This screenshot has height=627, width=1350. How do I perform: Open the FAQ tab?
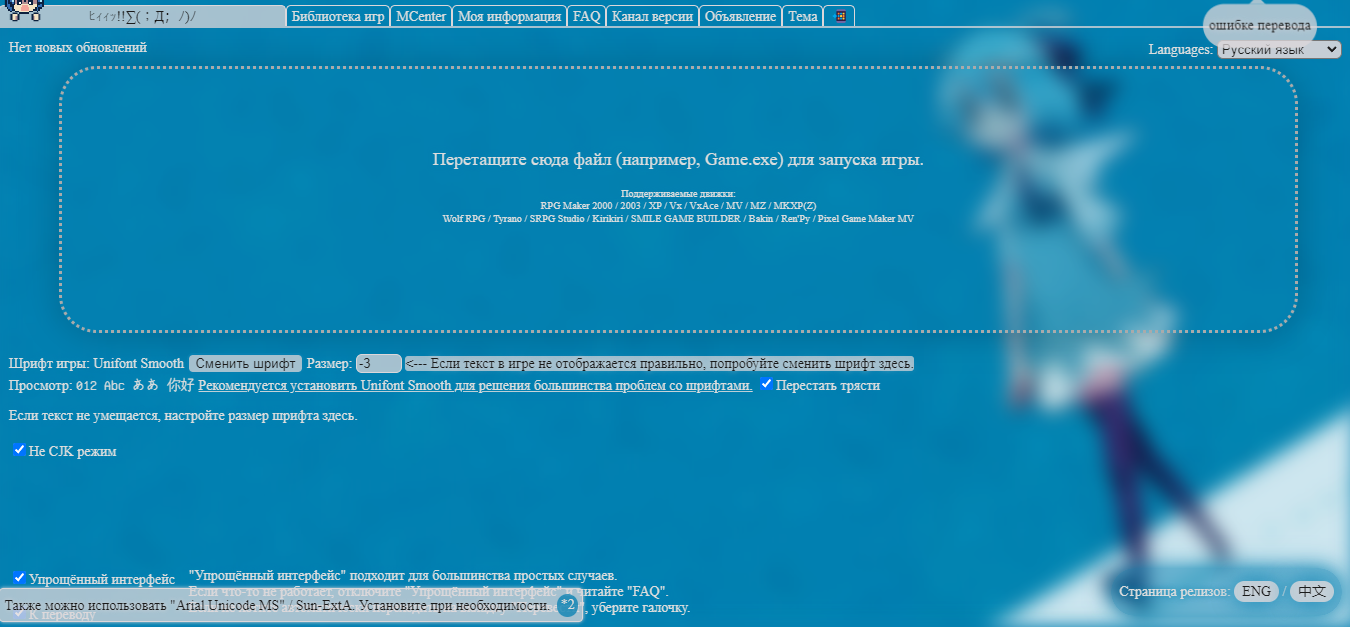[x=586, y=16]
